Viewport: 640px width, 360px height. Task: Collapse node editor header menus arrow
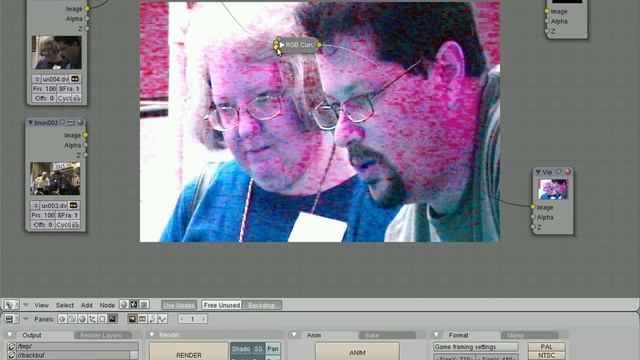[x=26, y=305]
